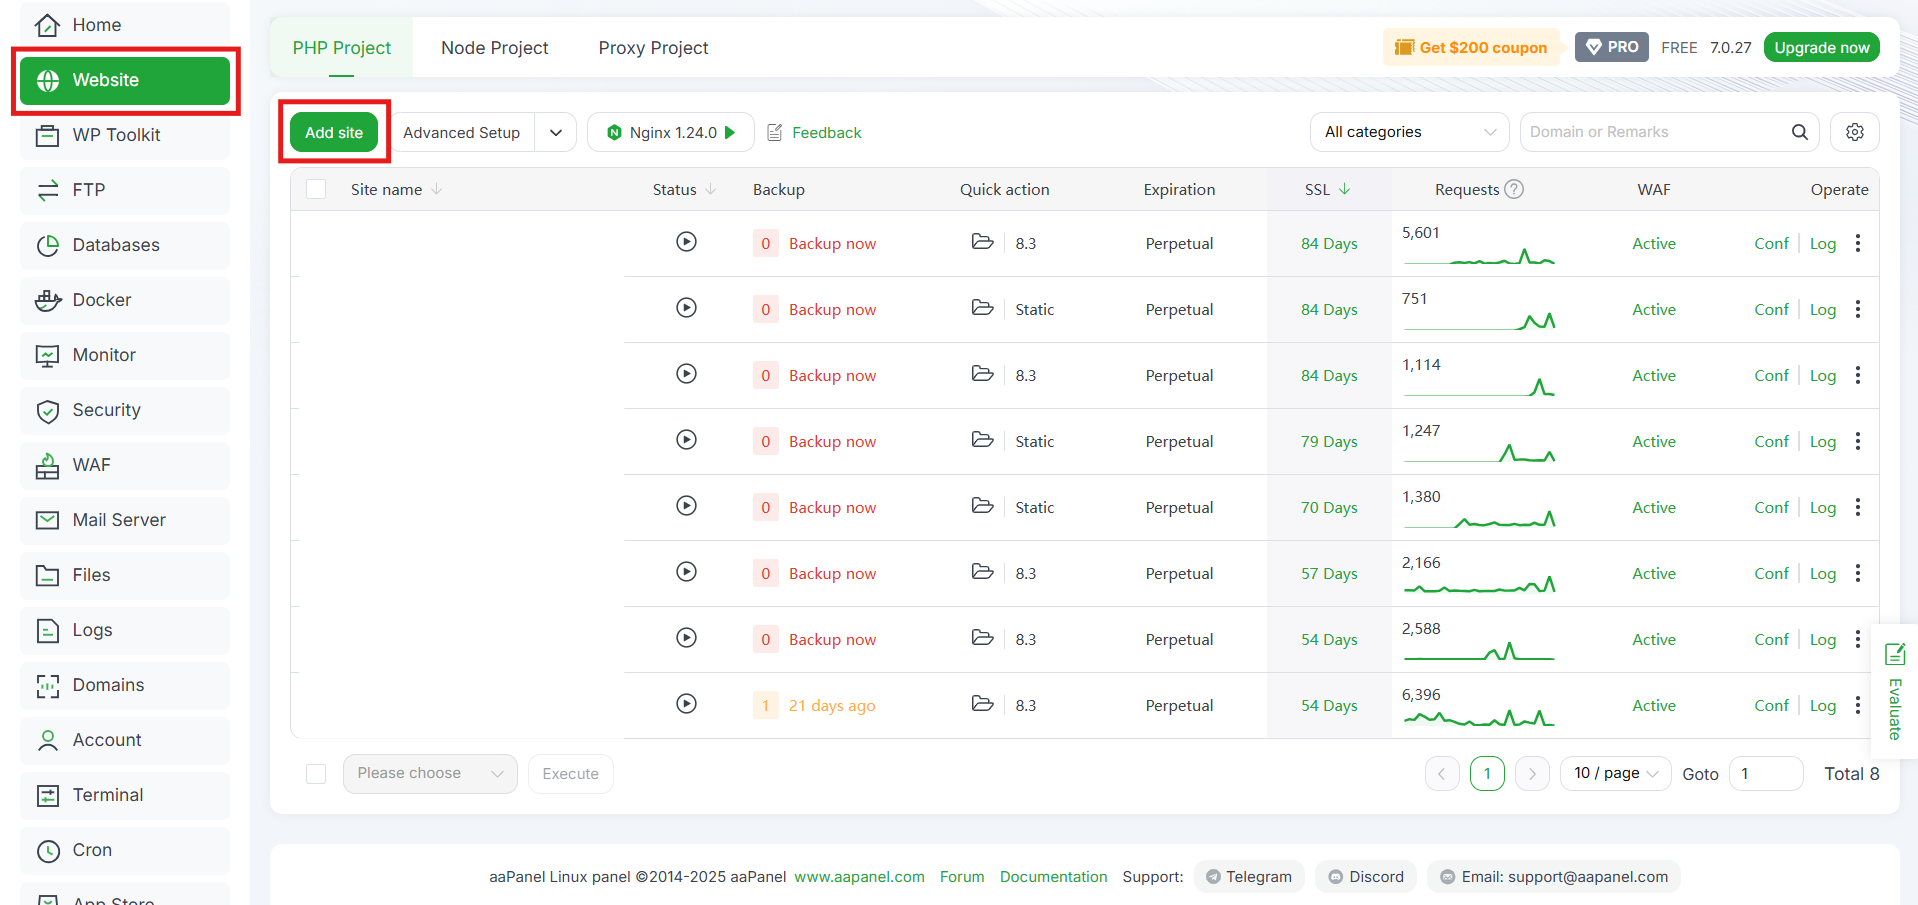Click the search magnifier icon

point(1799,132)
